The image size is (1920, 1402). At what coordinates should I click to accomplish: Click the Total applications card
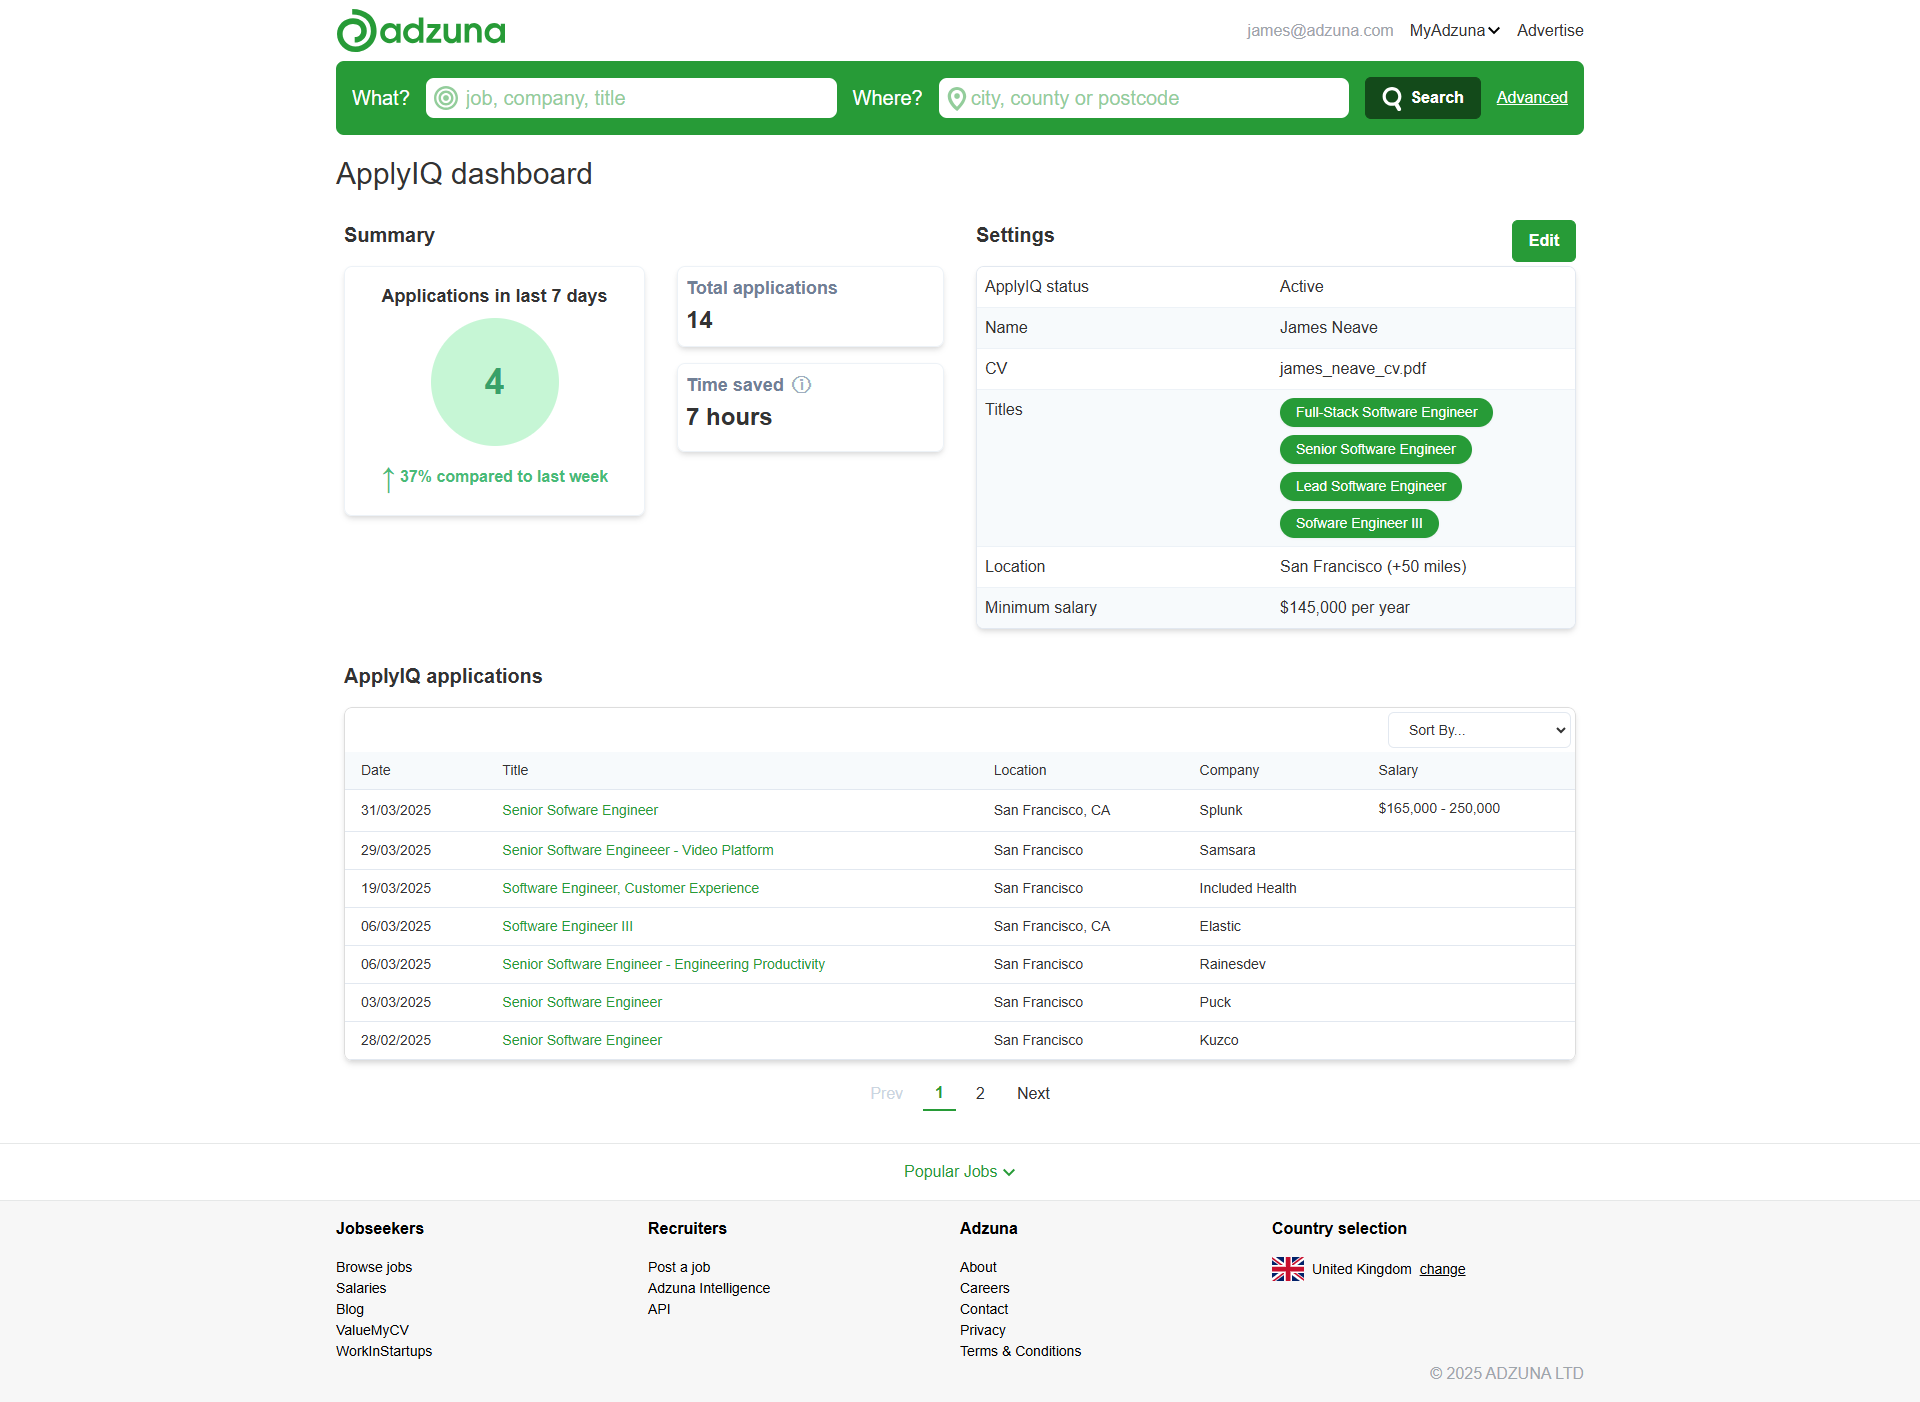[x=810, y=307]
